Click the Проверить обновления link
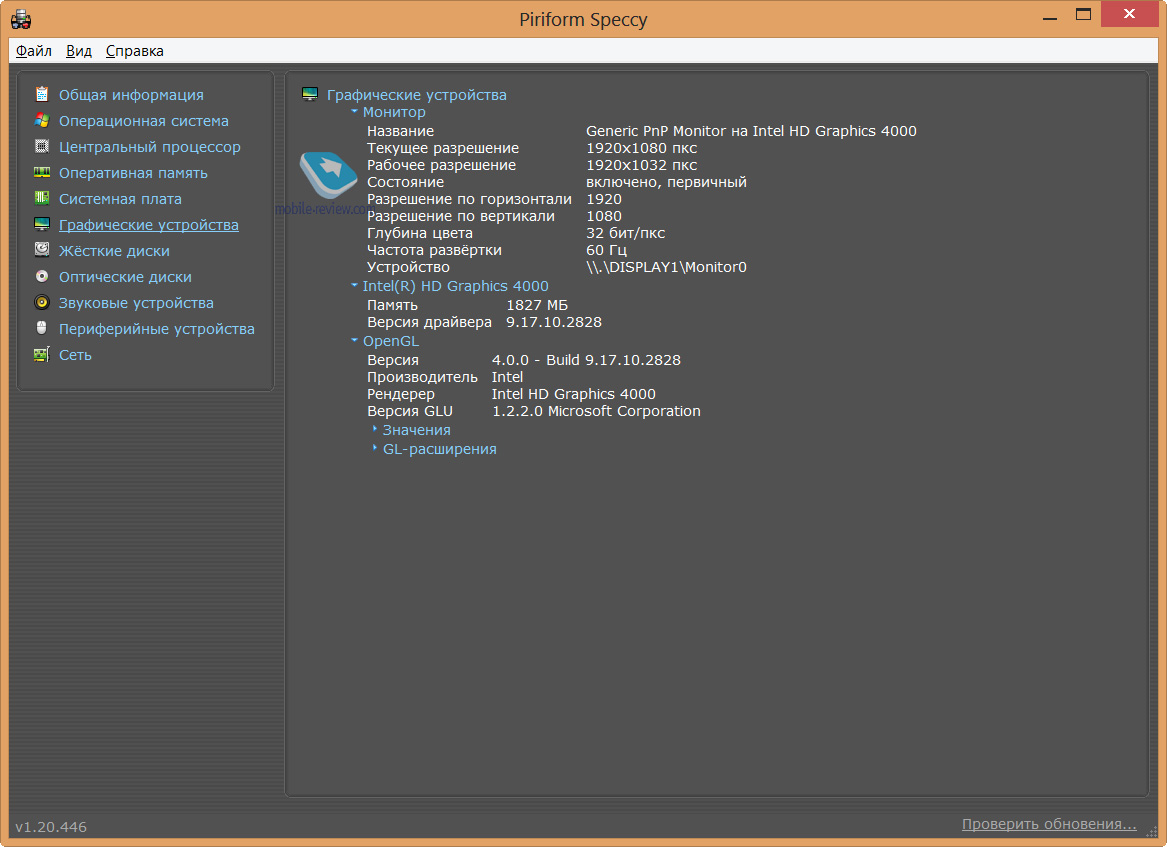The height and width of the screenshot is (847, 1167). tap(1049, 825)
